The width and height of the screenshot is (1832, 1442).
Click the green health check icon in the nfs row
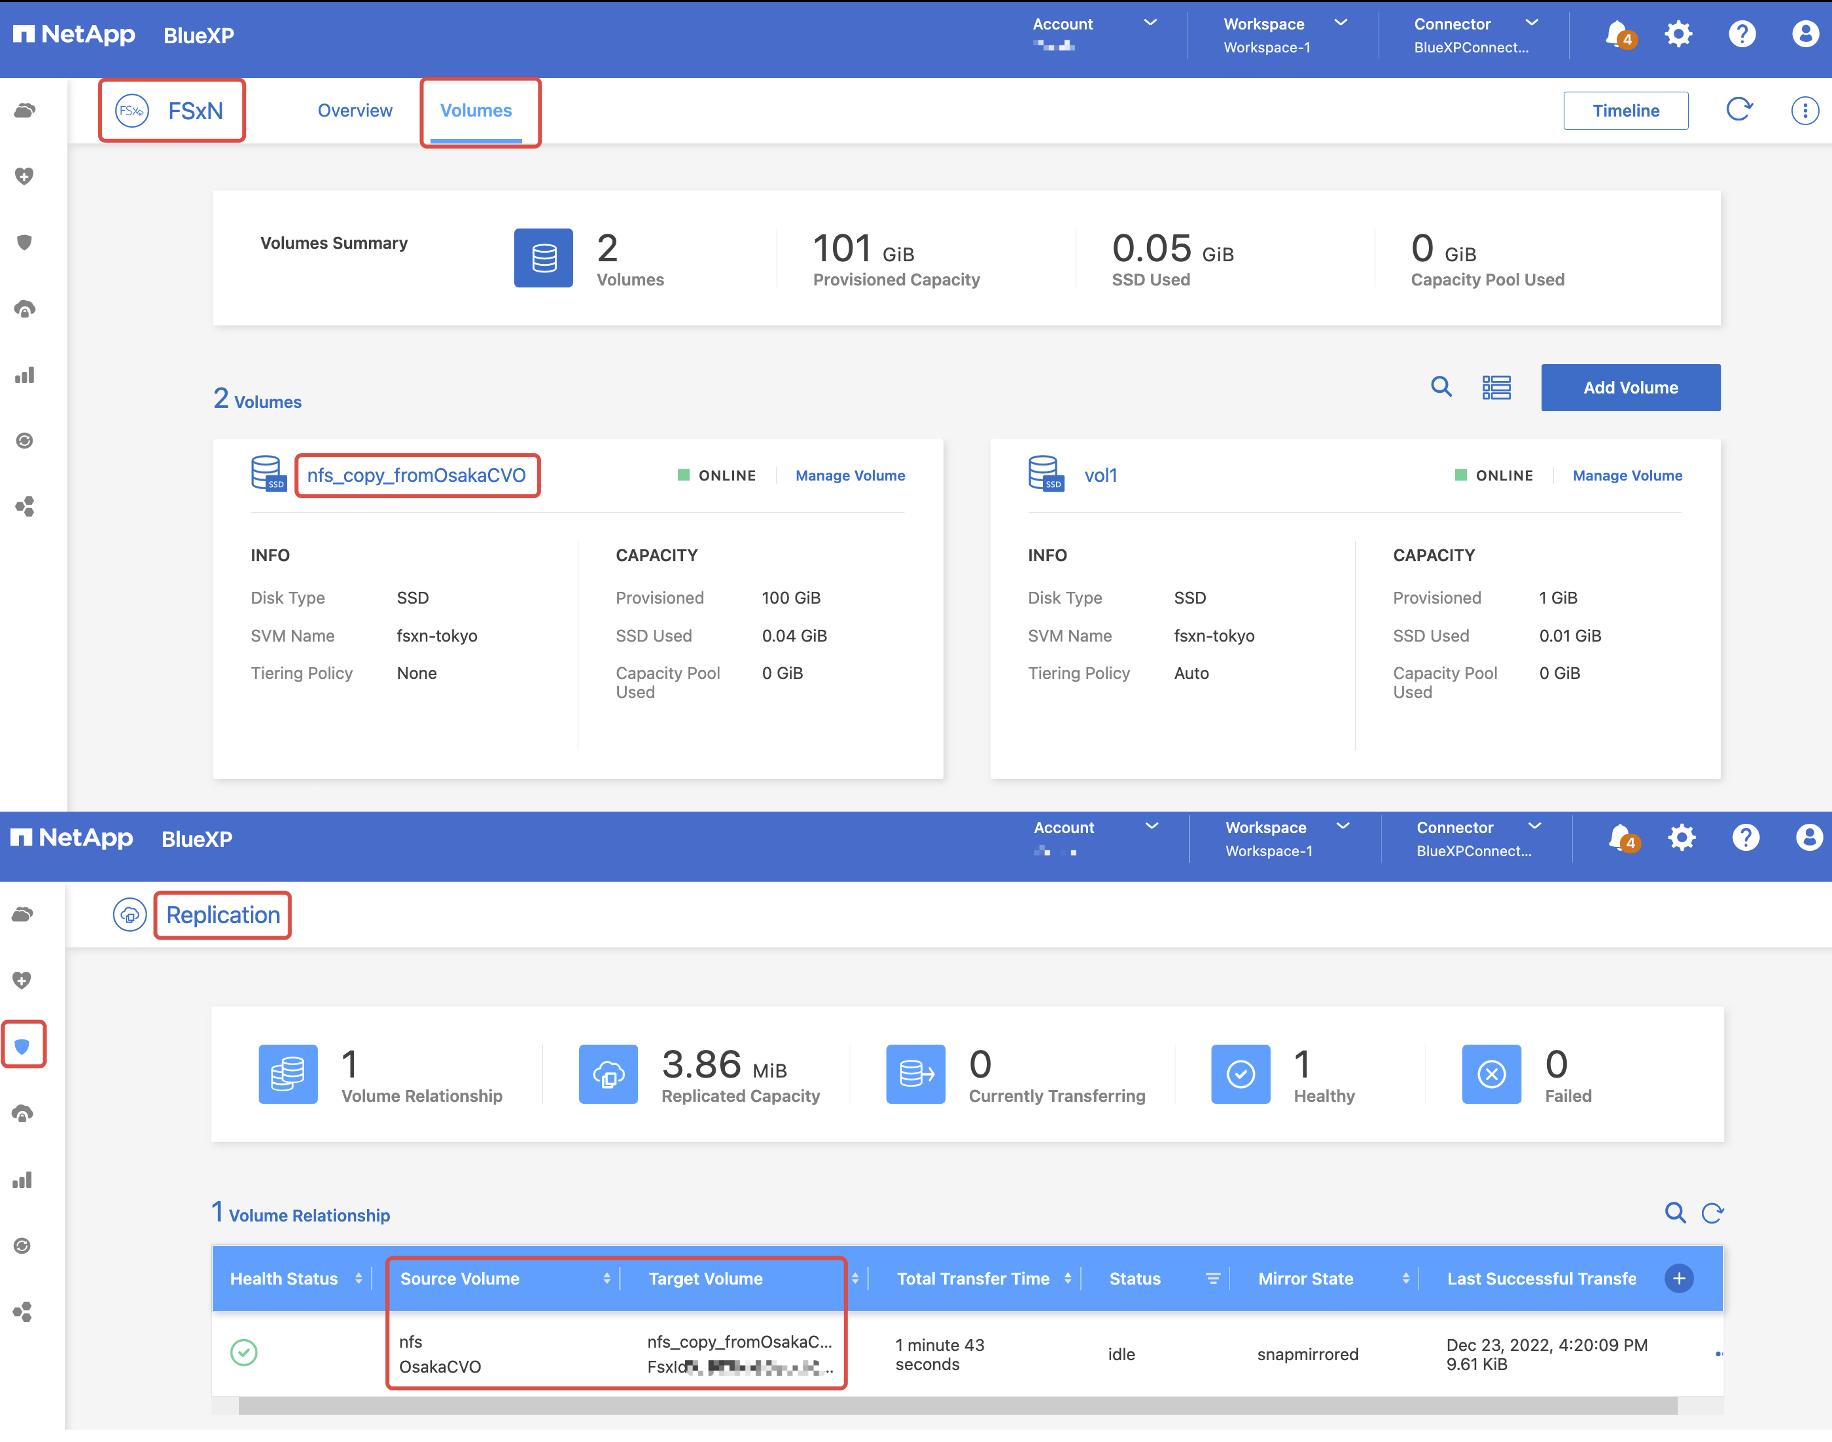244,1353
